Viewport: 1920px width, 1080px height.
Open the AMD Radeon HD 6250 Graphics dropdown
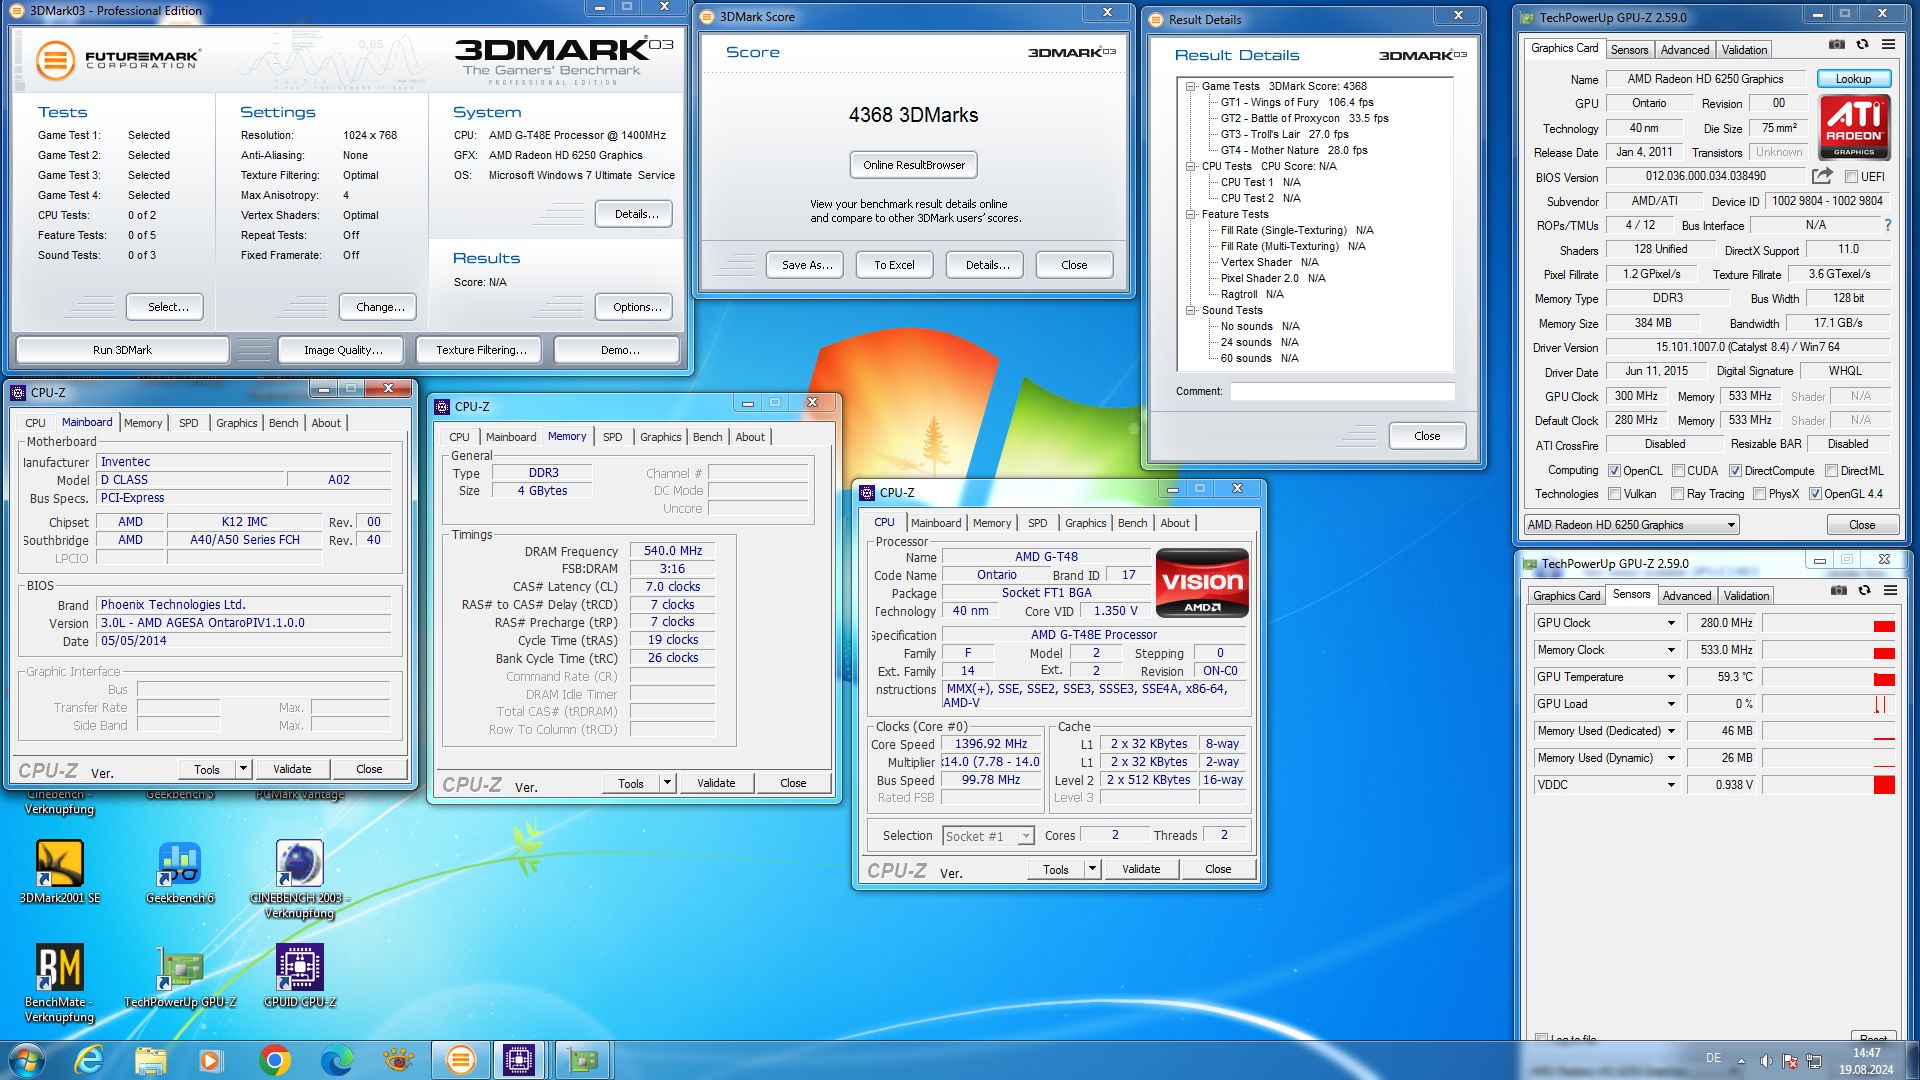pyautogui.click(x=1631, y=525)
